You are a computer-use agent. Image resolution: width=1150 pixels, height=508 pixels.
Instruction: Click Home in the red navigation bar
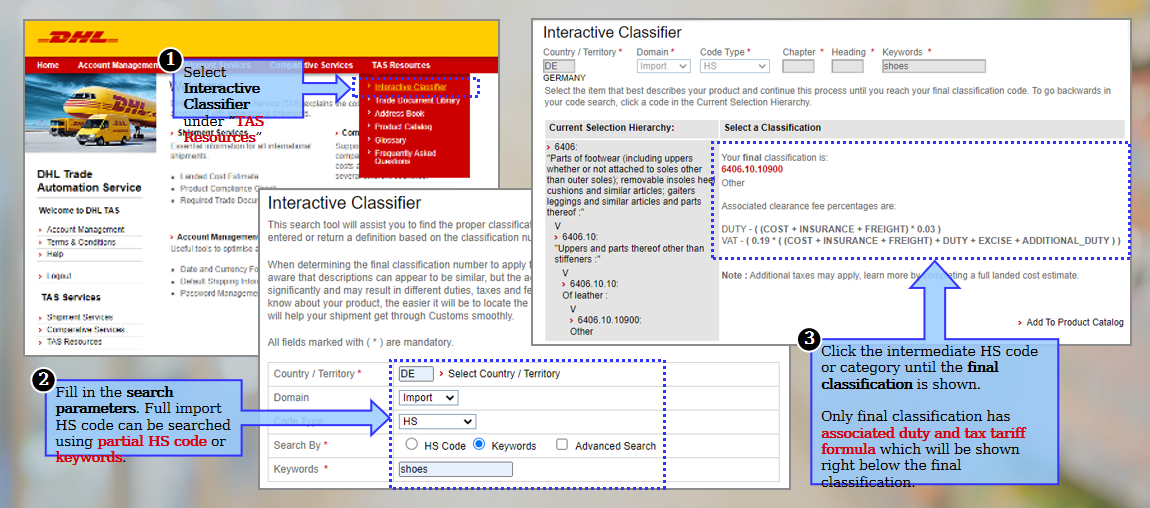[x=48, y=65]
